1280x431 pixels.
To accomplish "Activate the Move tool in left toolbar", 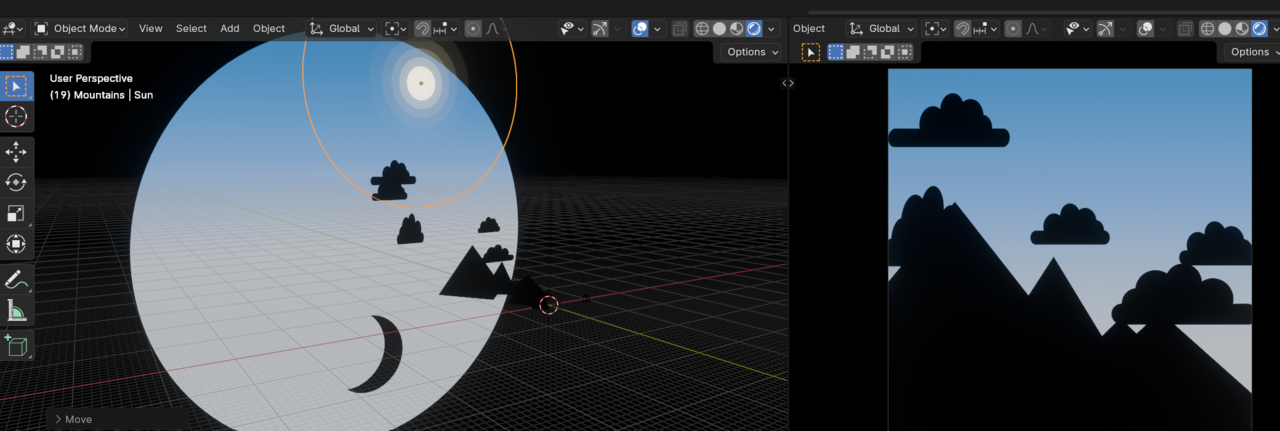I will point(16,152).
